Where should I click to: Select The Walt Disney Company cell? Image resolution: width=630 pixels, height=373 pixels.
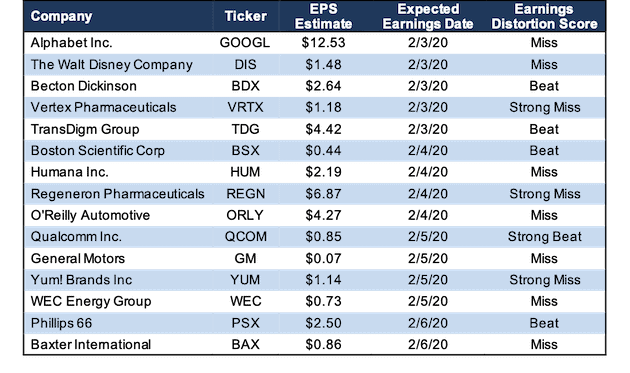point(111,64)
